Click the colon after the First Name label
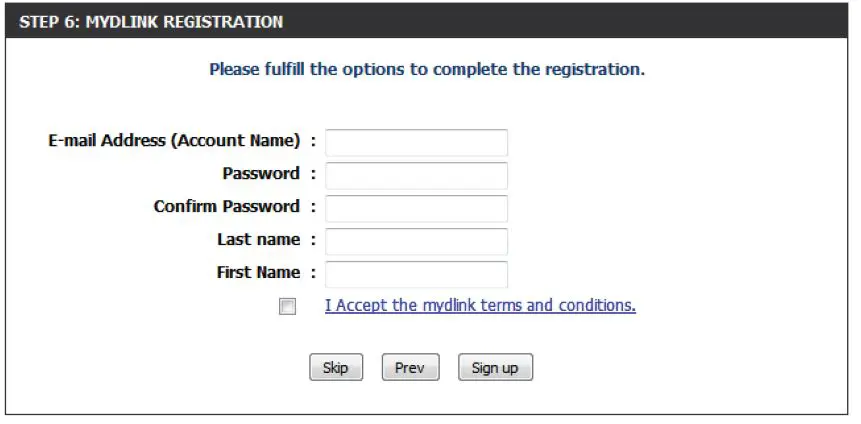 [x=313, y=273]
